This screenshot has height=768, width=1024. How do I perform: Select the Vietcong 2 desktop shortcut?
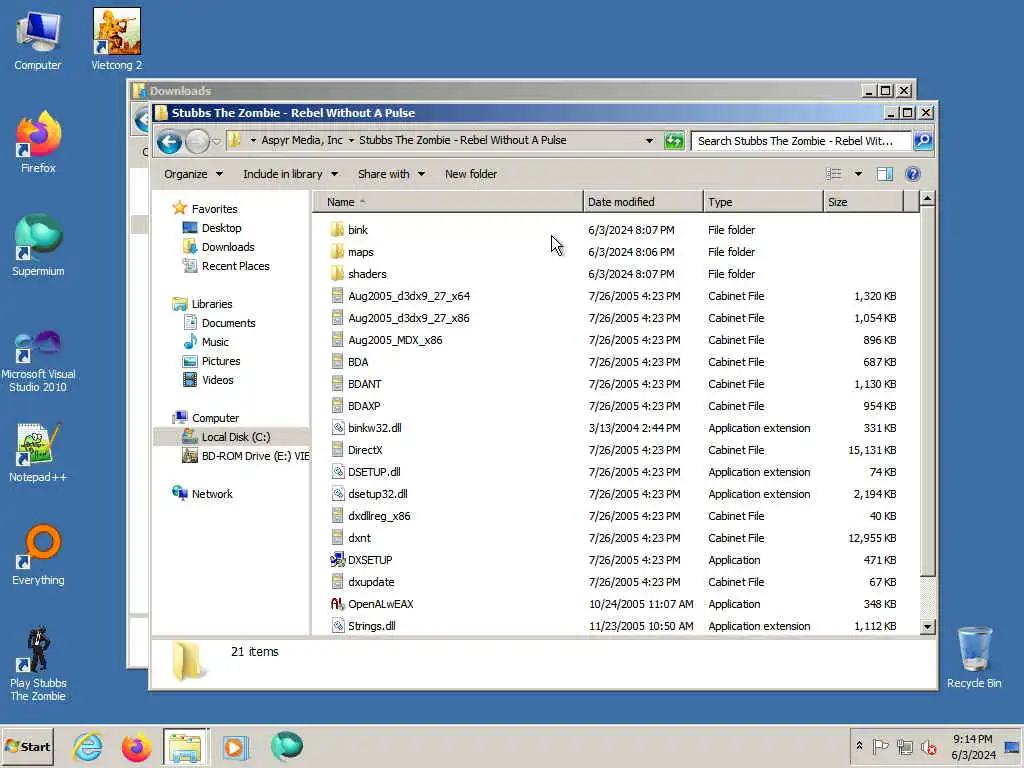116,39
